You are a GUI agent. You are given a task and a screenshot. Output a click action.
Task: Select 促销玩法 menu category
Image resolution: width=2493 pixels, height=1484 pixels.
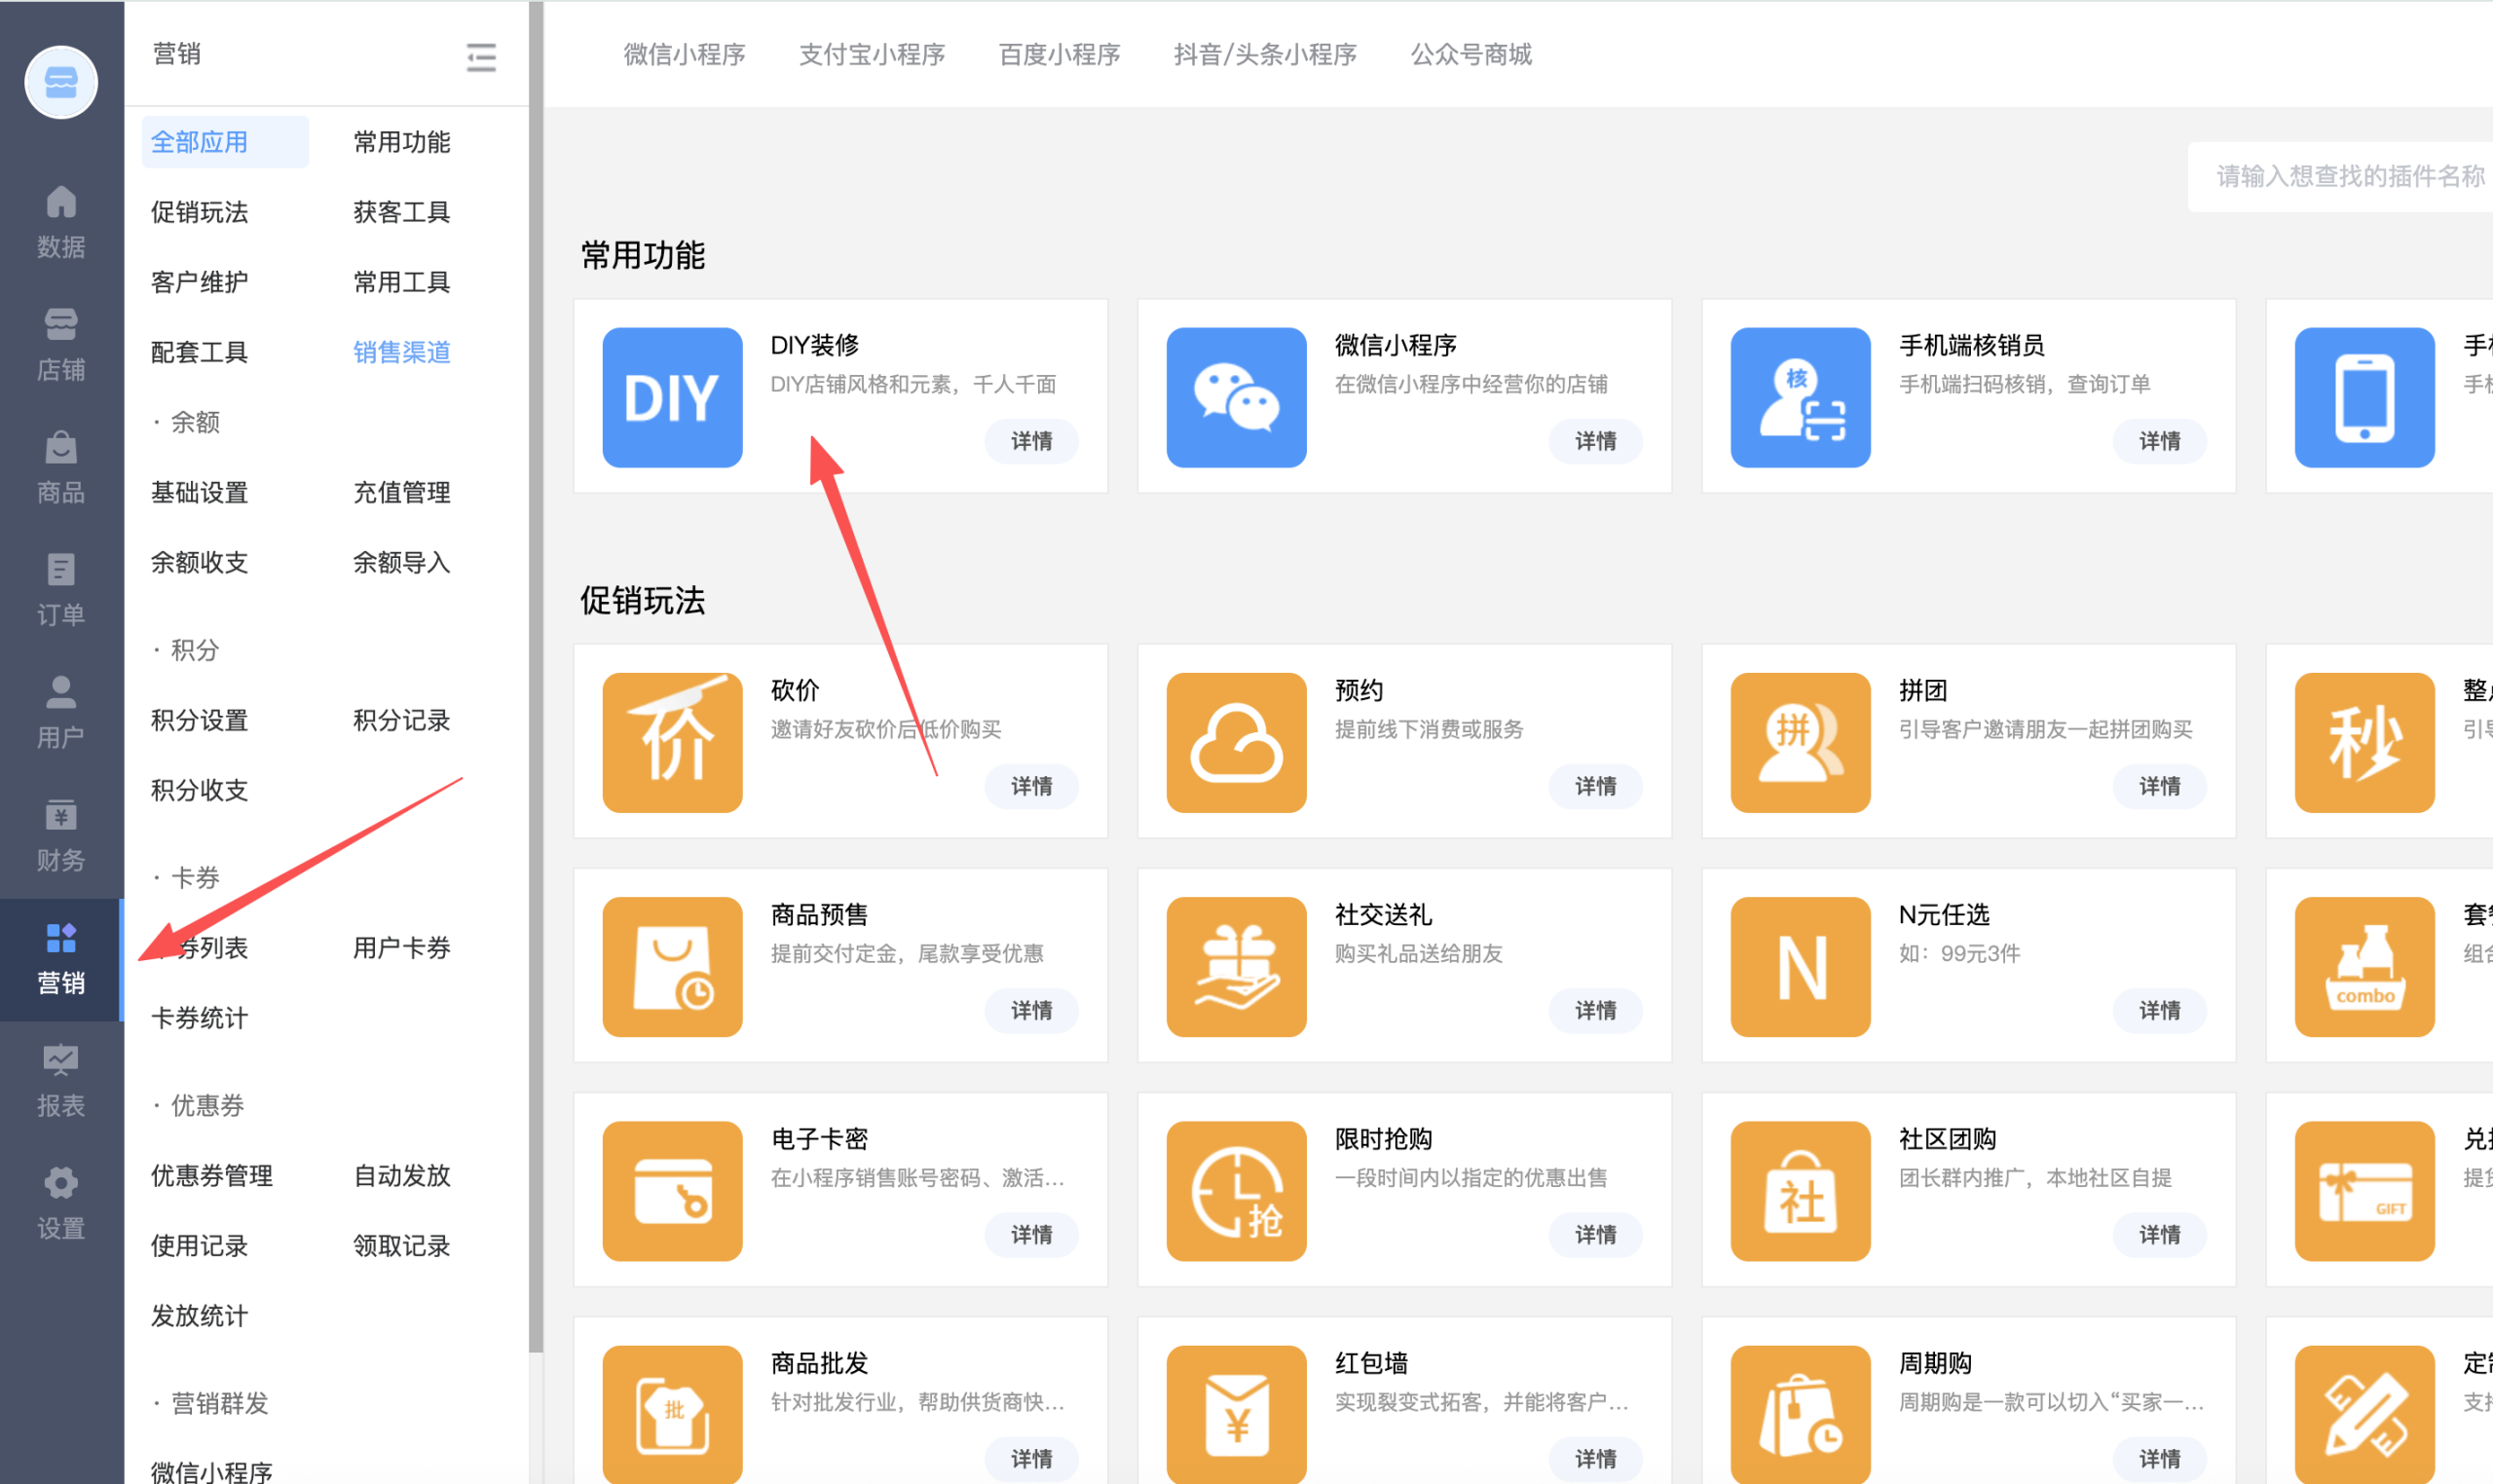[x=199, y=212]
